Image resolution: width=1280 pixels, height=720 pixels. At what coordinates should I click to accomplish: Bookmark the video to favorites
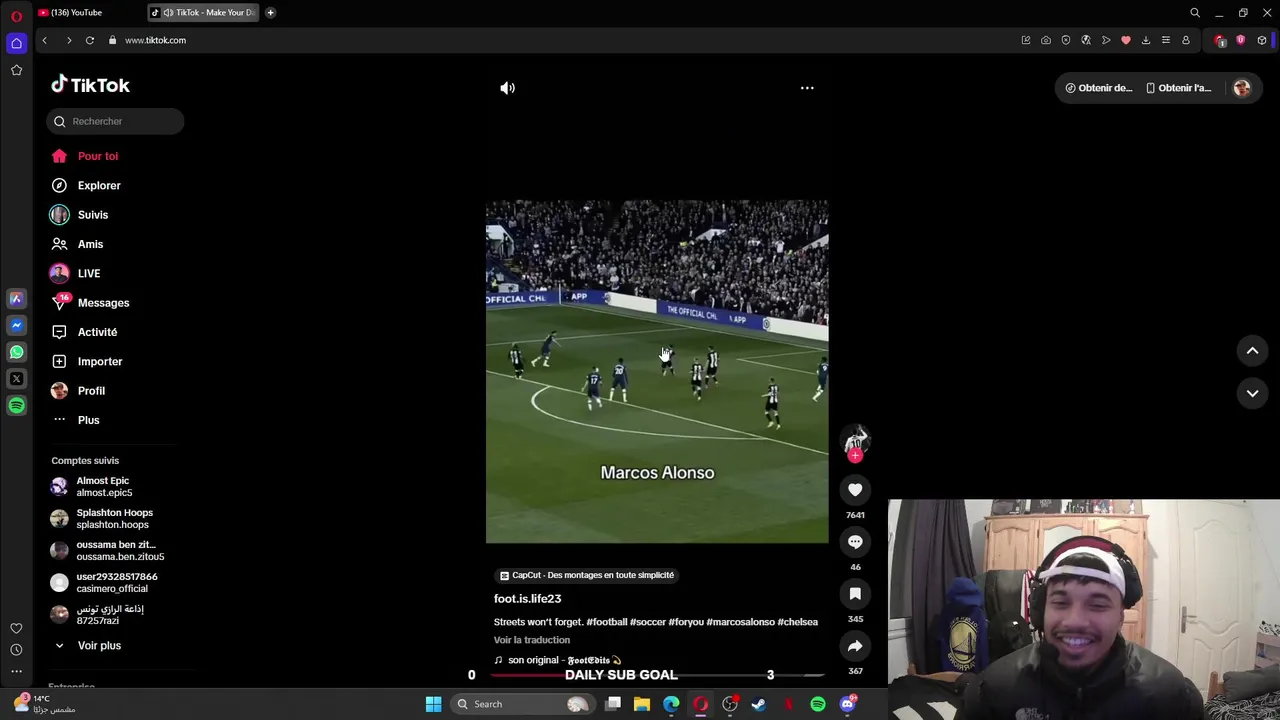coord(855,594)
